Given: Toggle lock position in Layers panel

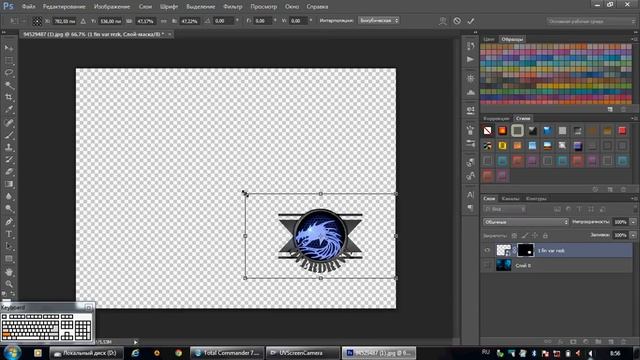Looking at the screenshot, I should pos(535,236).
